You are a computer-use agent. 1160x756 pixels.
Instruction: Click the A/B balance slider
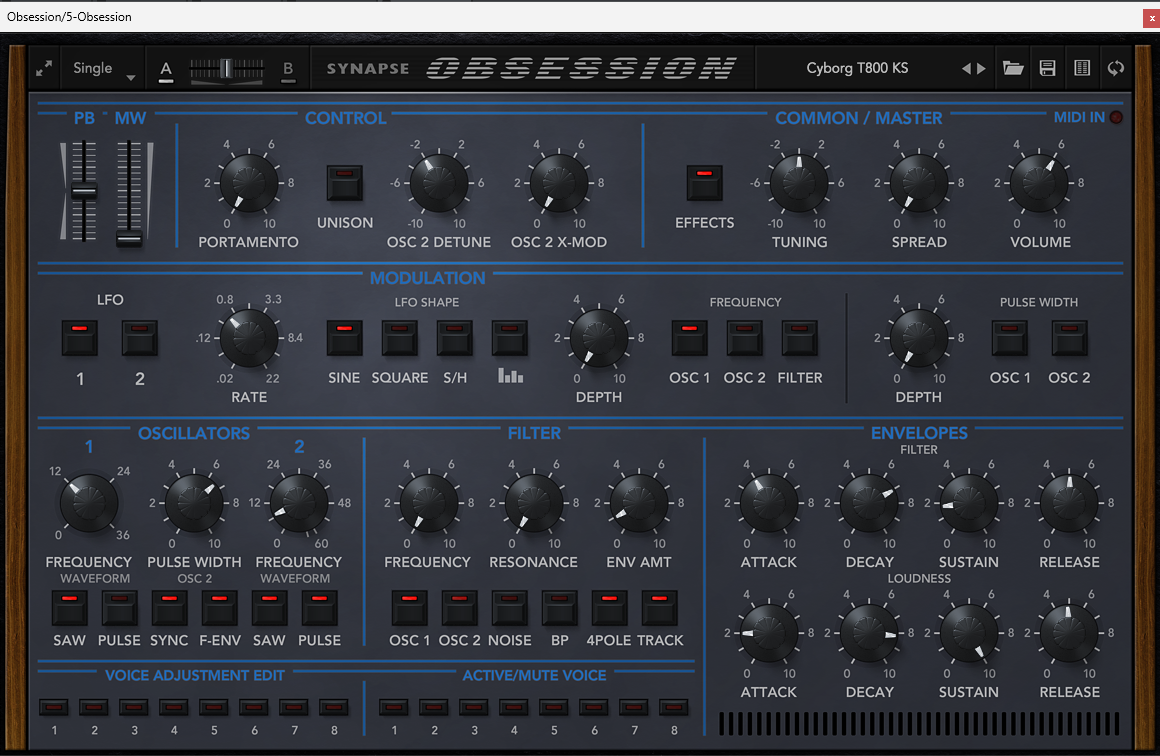tap(226, 70)
